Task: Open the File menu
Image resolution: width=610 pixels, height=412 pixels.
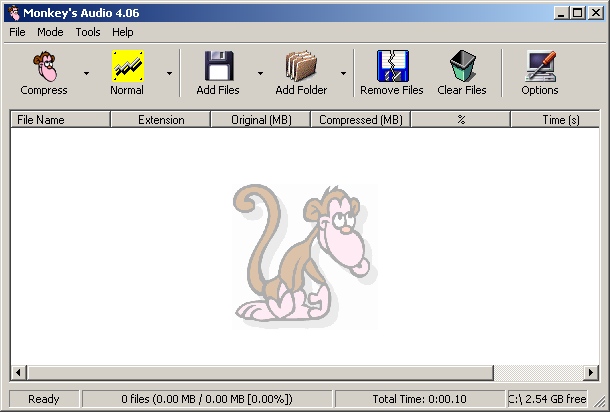Action: pyautogui.click(x=17, y=32)
